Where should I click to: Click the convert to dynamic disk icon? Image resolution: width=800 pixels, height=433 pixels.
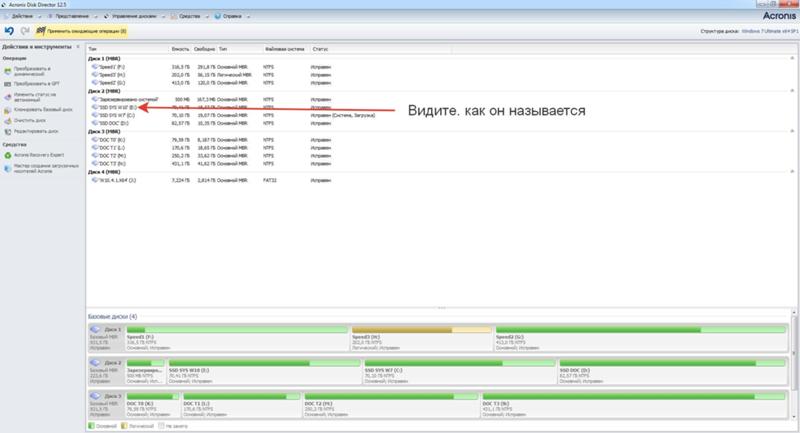pos(7,71)
